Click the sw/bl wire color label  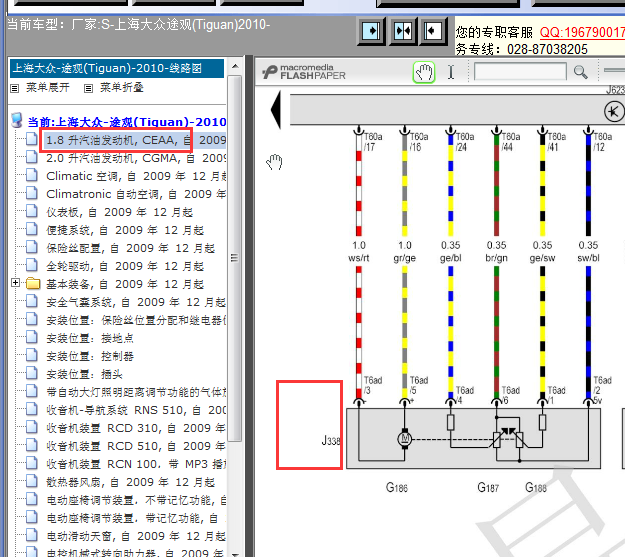click(x=588, y=258)
